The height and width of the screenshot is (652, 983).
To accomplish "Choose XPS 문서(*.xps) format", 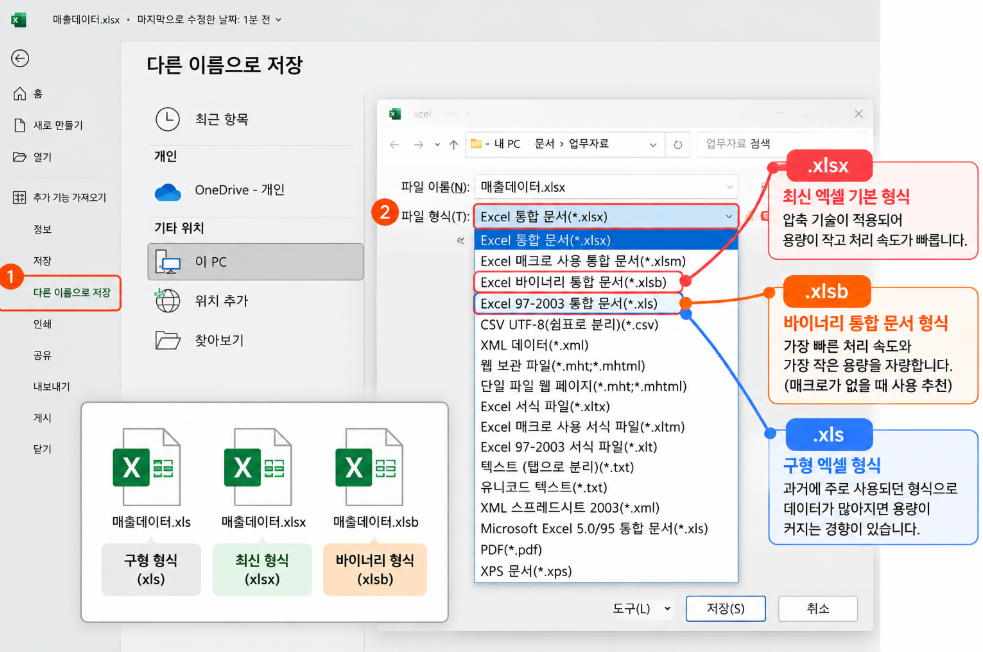I will click(x=606, y=571).
